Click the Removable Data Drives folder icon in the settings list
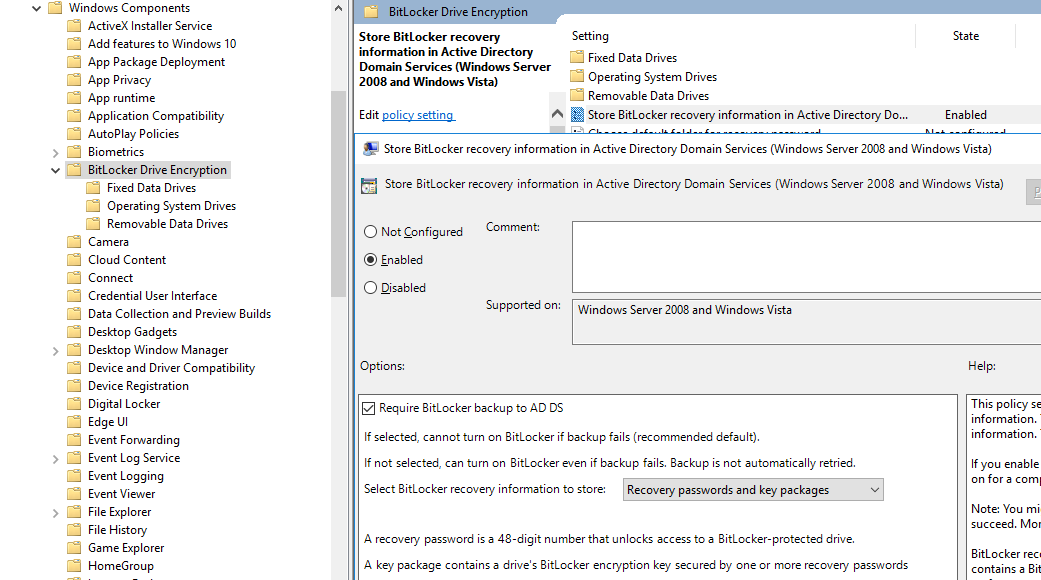This screenshot has height=580, width=1041. click(577, 95)
